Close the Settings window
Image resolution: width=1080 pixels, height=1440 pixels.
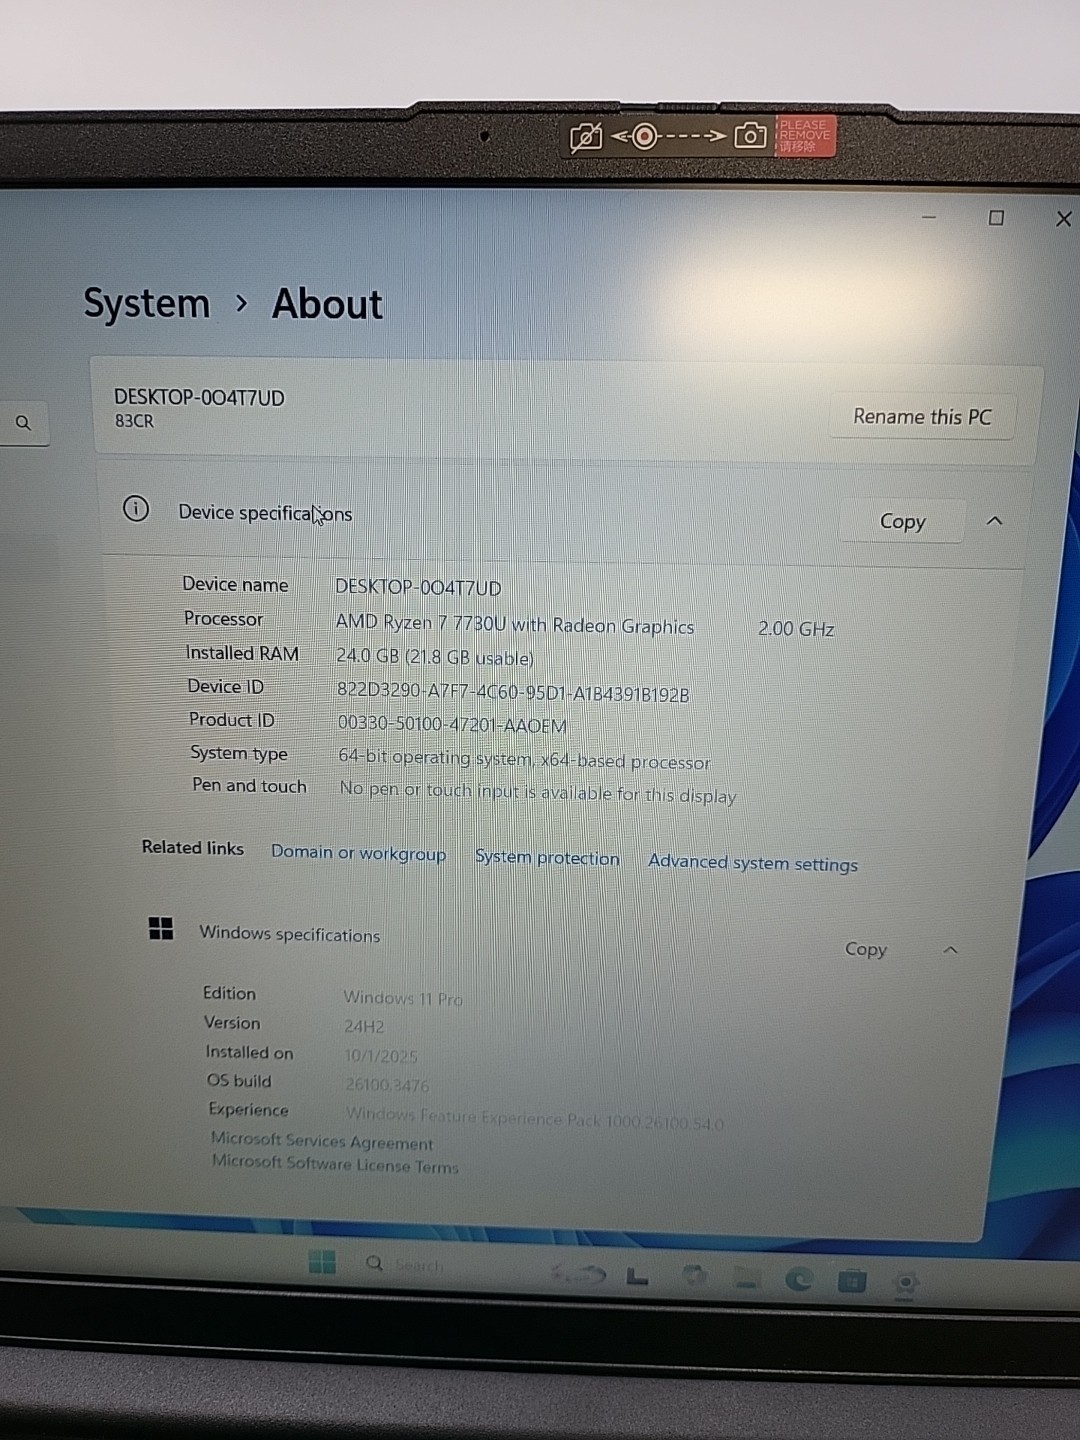tap(1064, 219)
